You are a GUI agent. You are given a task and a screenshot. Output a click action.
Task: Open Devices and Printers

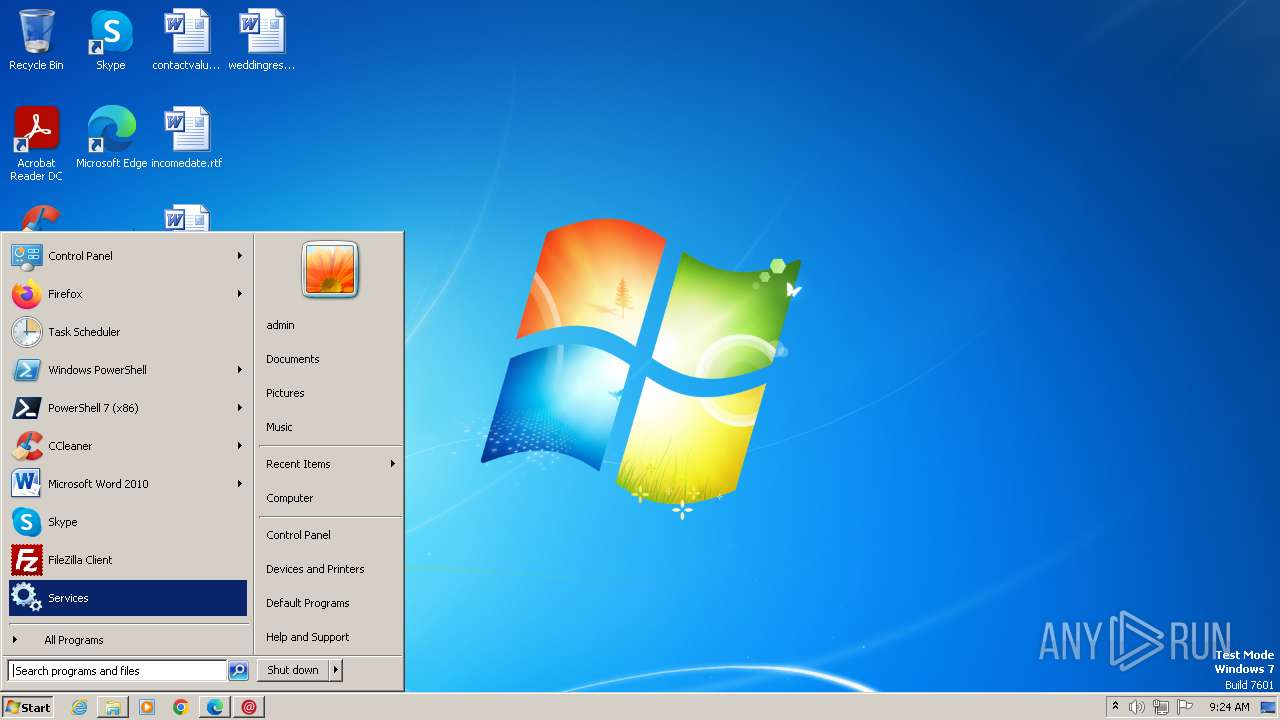(330, 569)
